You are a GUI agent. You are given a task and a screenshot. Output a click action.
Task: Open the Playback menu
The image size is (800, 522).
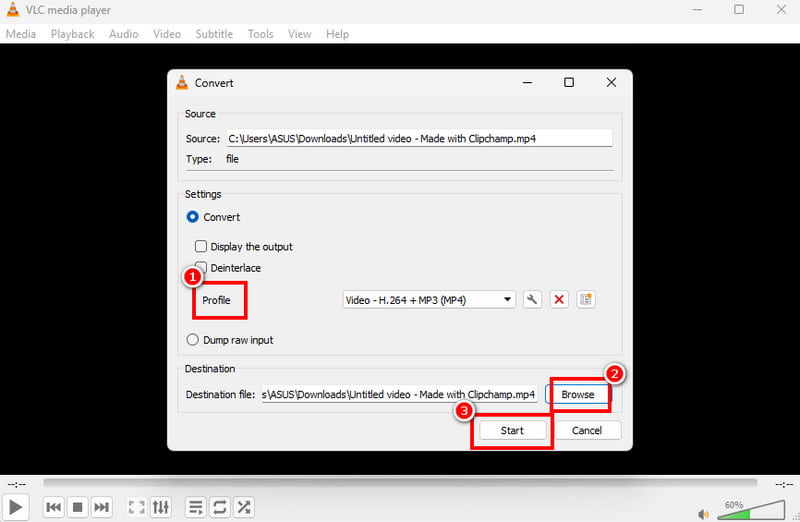pyautogui.click(x=72, y=34)
